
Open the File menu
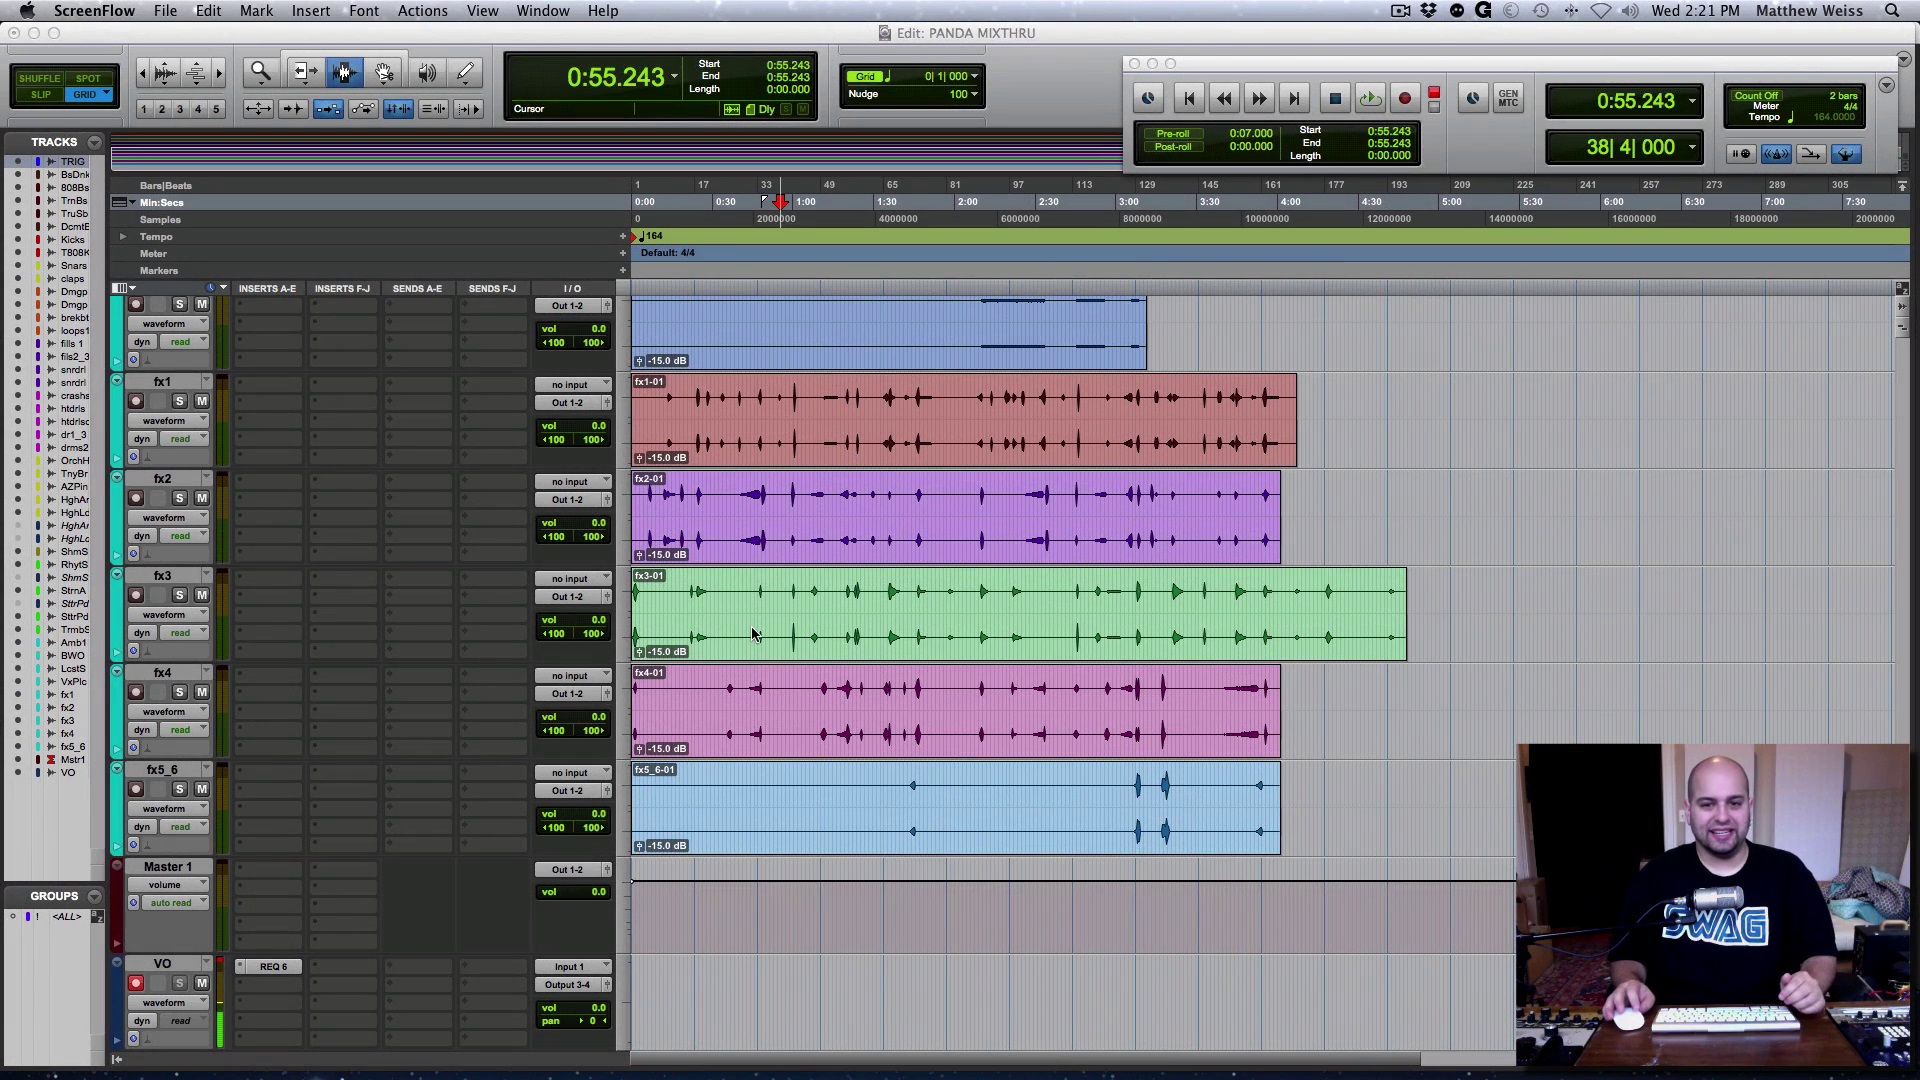click(x=165, y=11)
